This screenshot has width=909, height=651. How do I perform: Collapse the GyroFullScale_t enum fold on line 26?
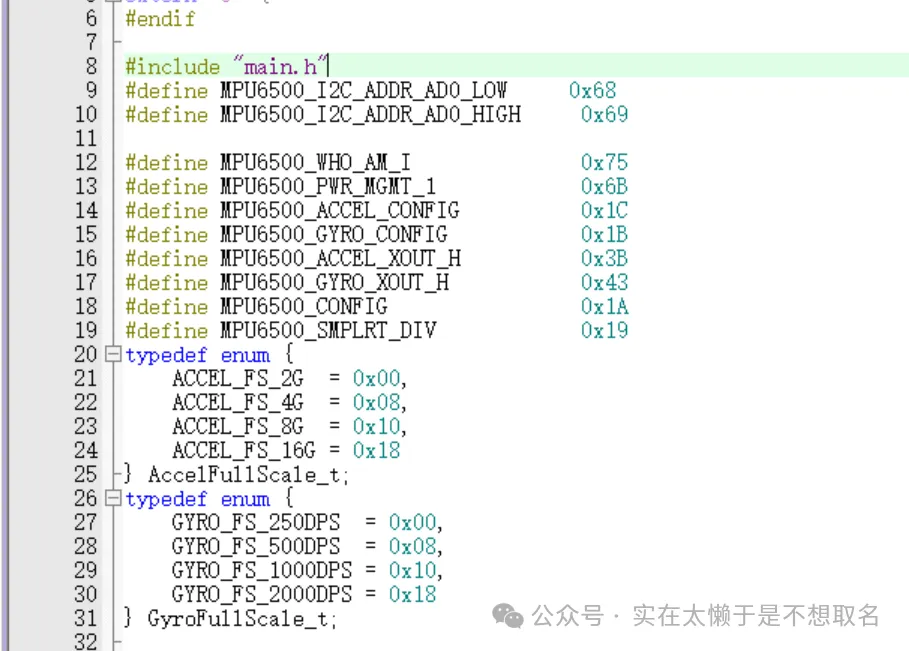(113, 499)
